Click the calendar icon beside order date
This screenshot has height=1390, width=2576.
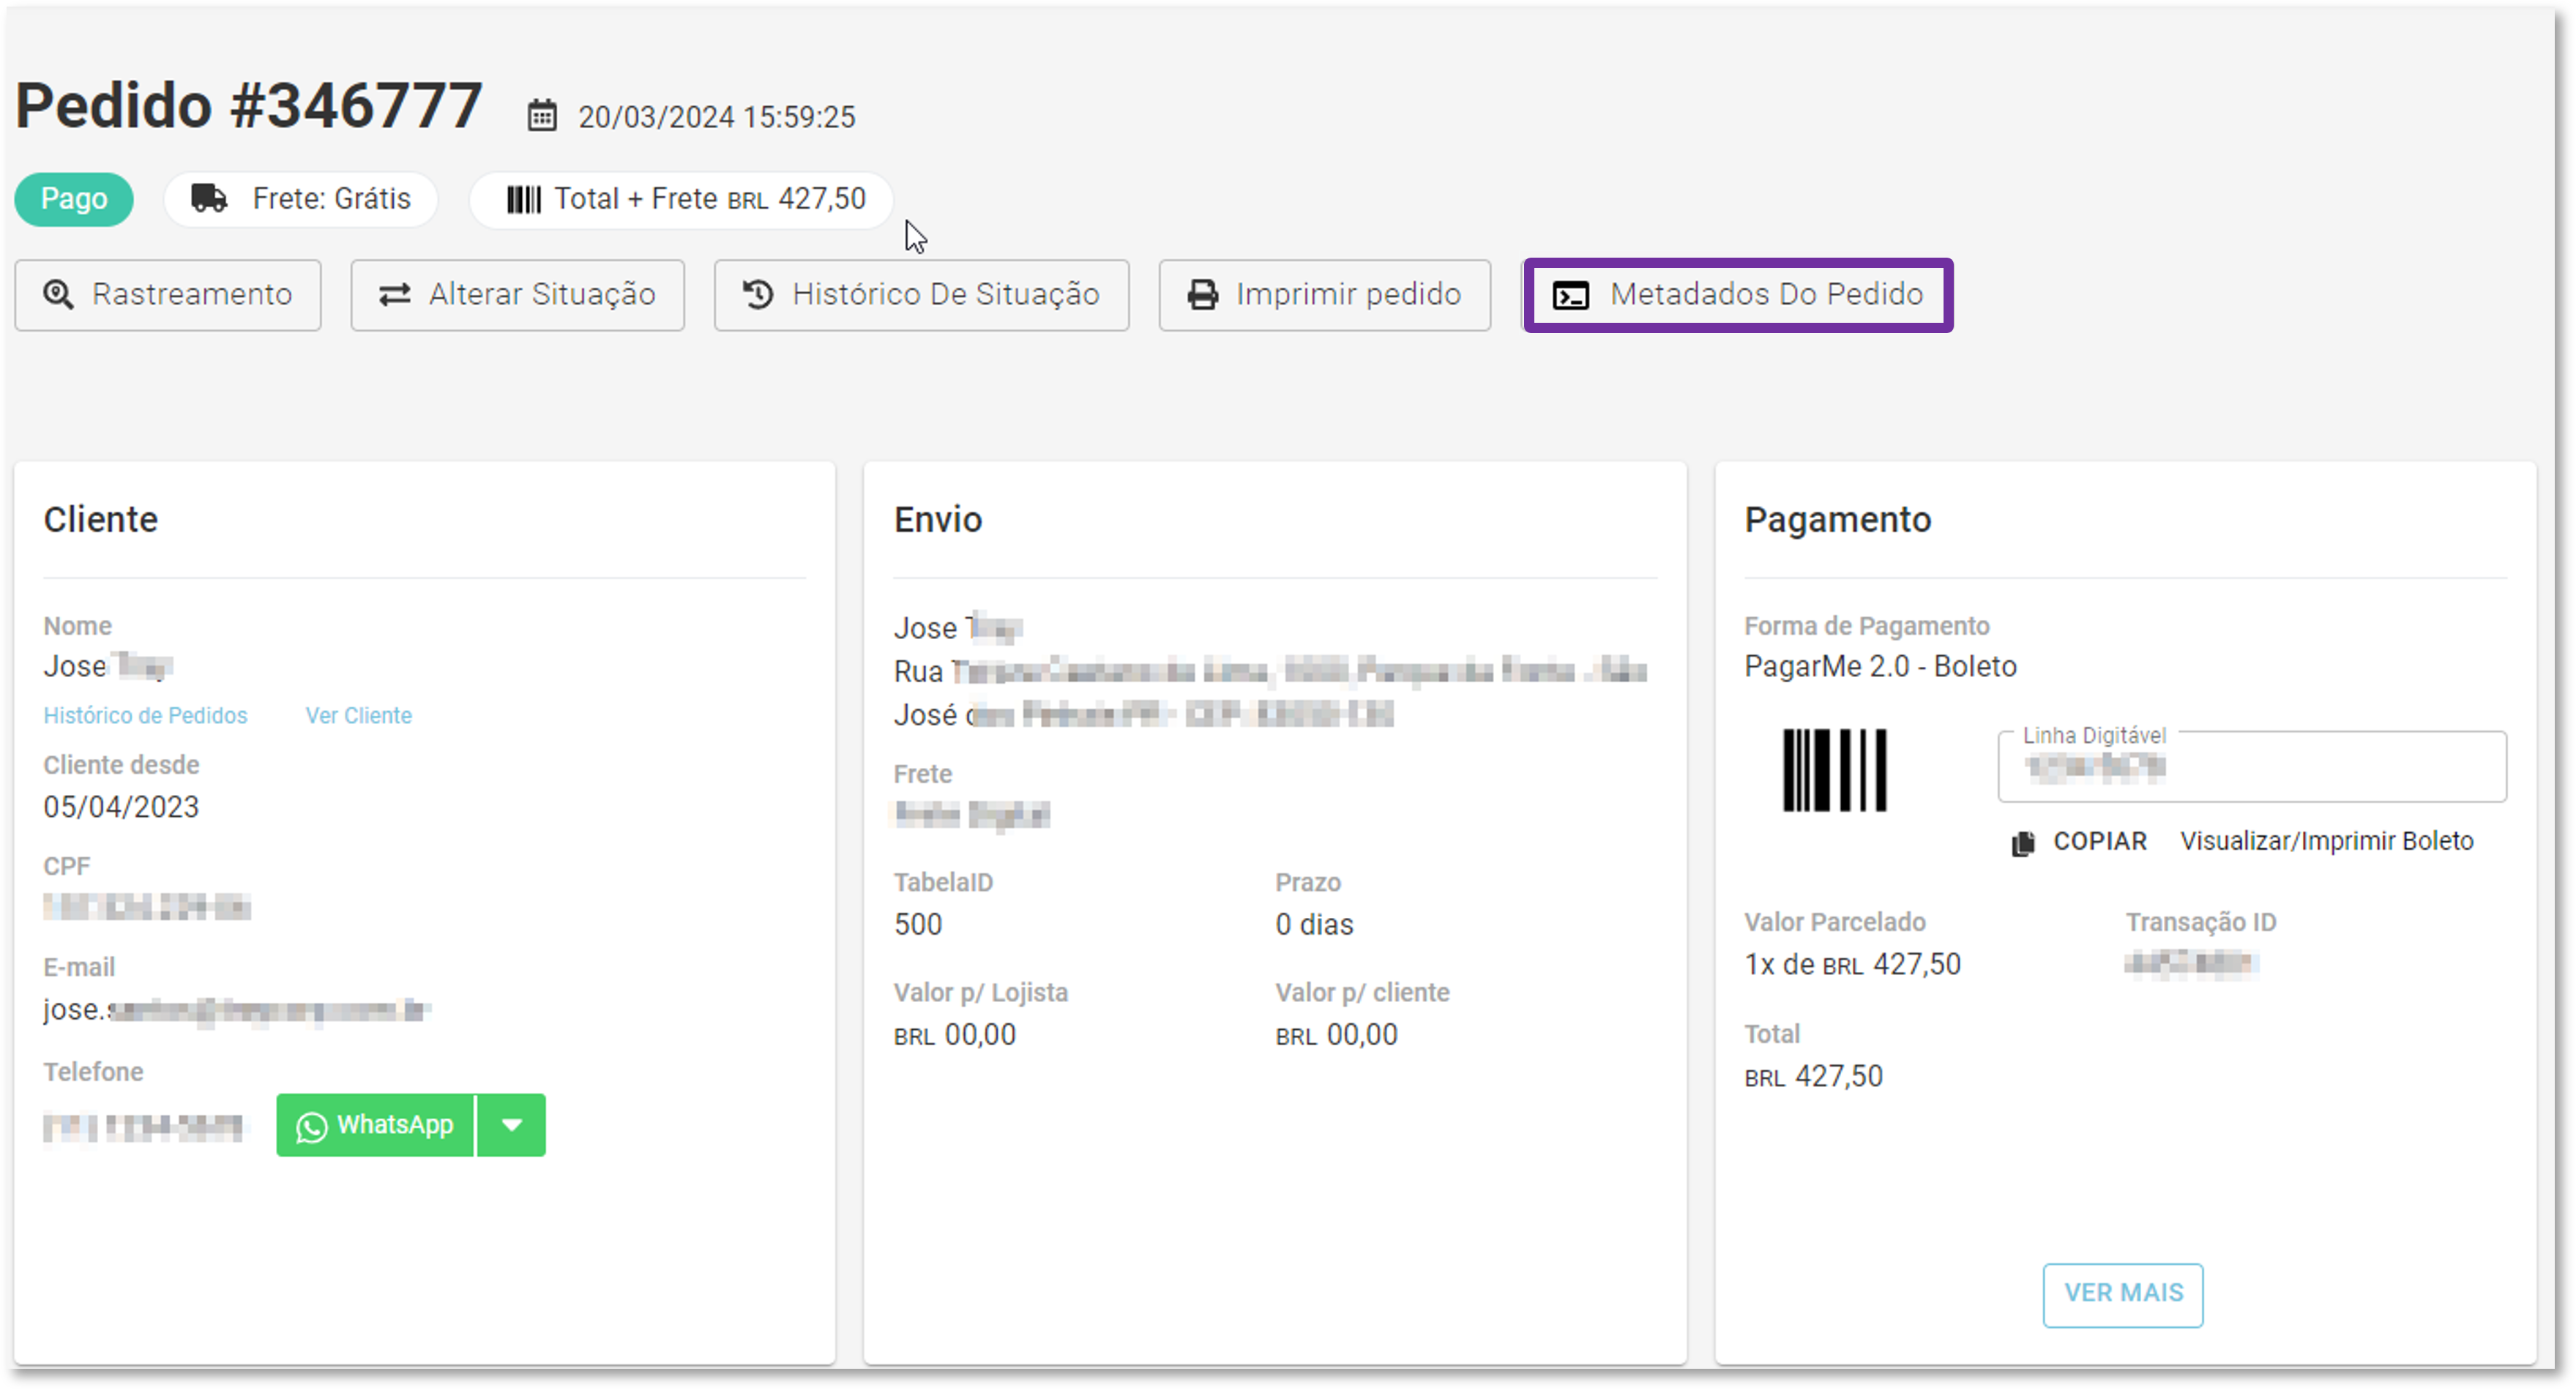(x=542, y=116)
